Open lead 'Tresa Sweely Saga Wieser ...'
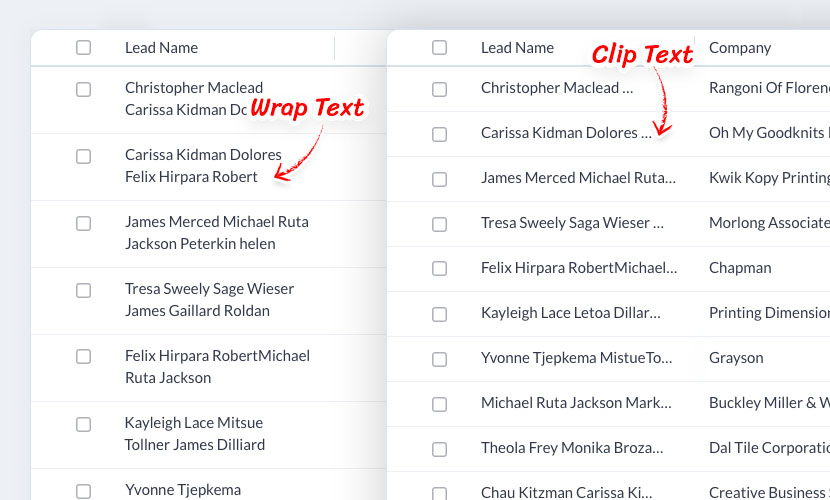830x500 pixels. [572, 223]
